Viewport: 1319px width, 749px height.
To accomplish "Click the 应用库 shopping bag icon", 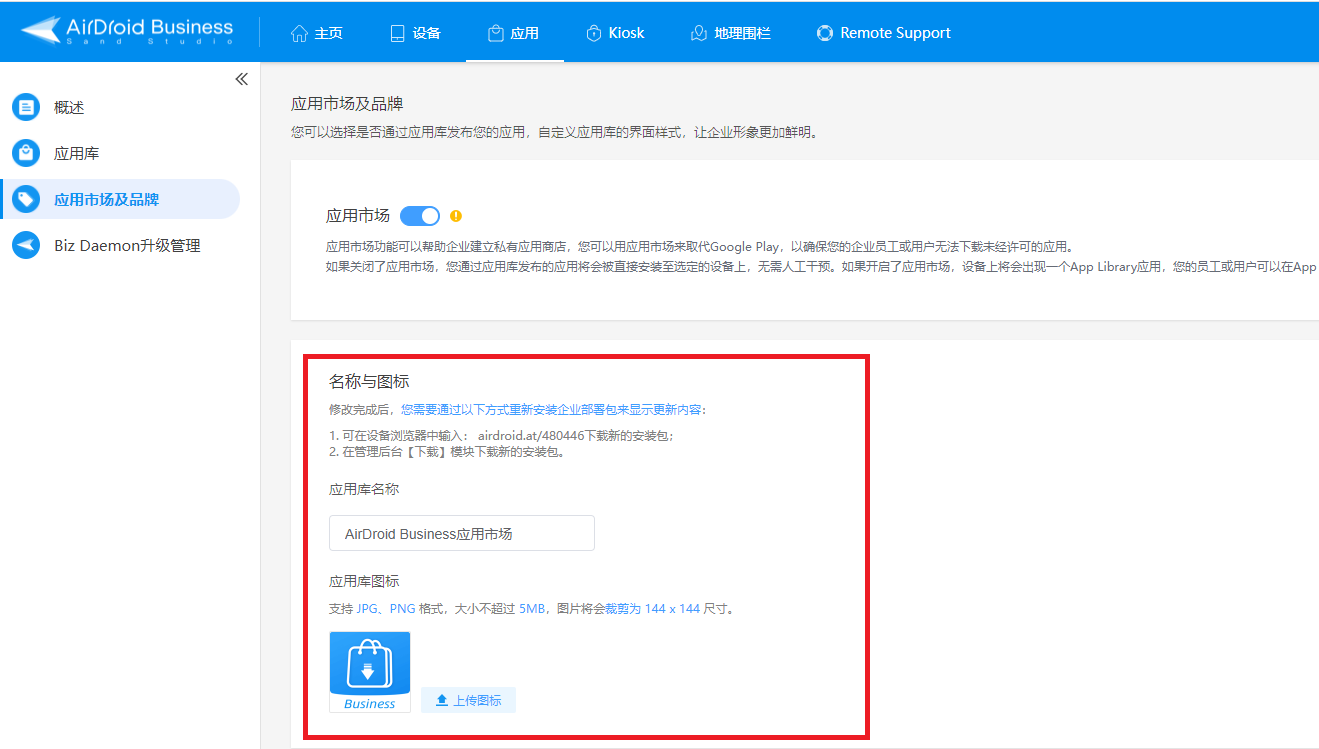I will [x=26, y=153].
